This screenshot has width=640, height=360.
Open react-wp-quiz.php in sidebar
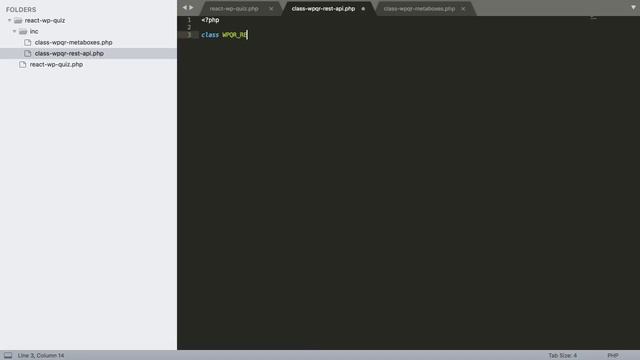(56, 64)
